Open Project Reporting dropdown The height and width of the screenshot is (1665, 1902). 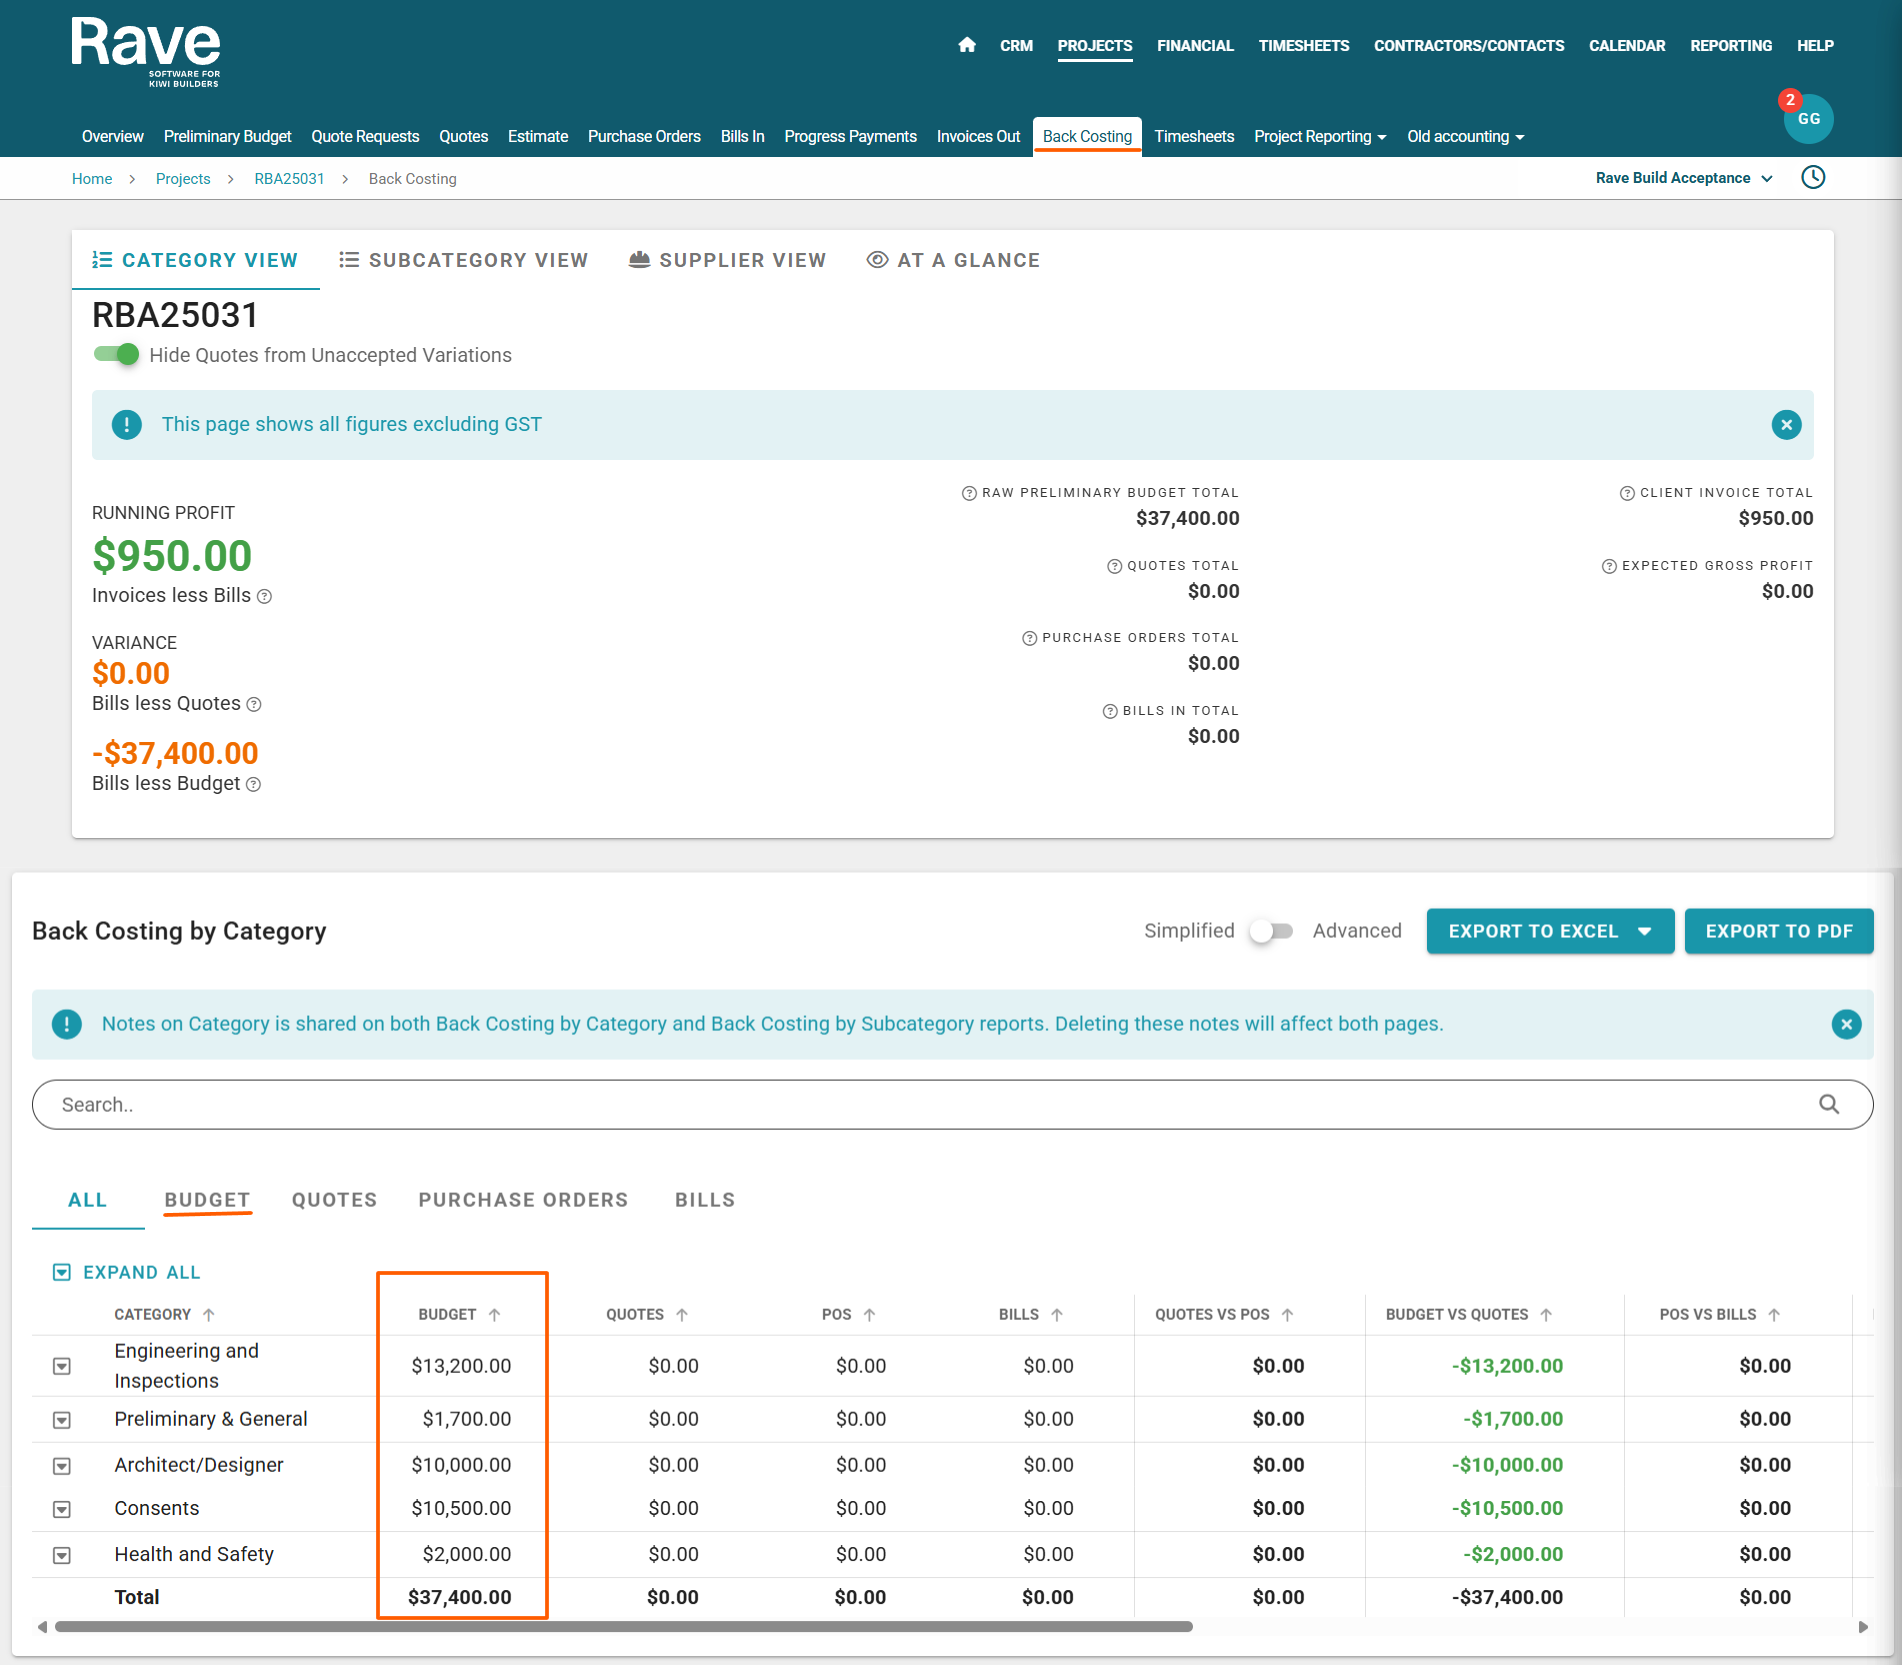(1320, 137)
